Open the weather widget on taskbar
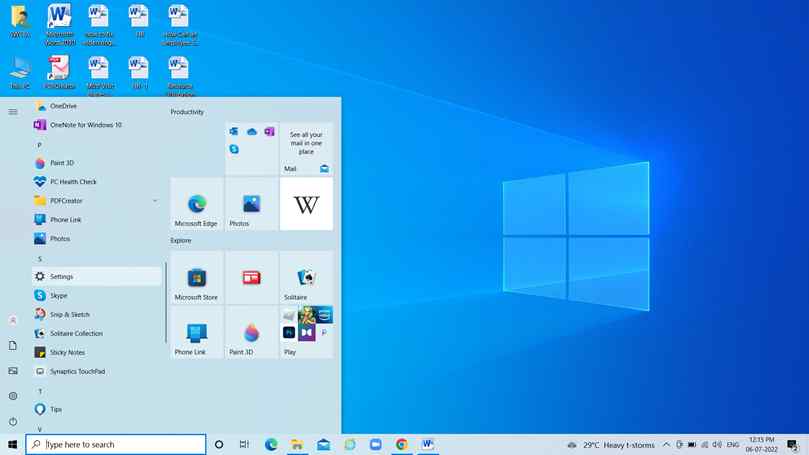Image resolution: width=809 pixels, height=455 pixels. click(611, 445)
